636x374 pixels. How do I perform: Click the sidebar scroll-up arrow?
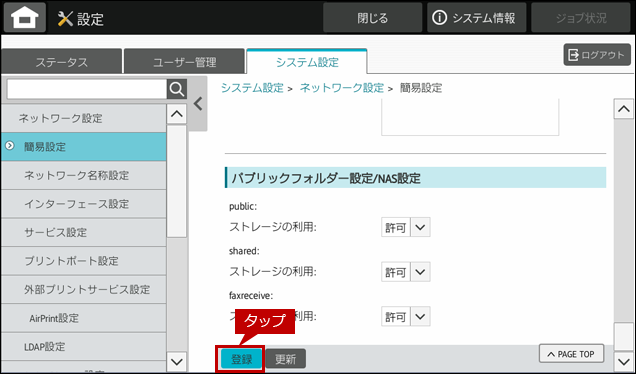point(177,114)
